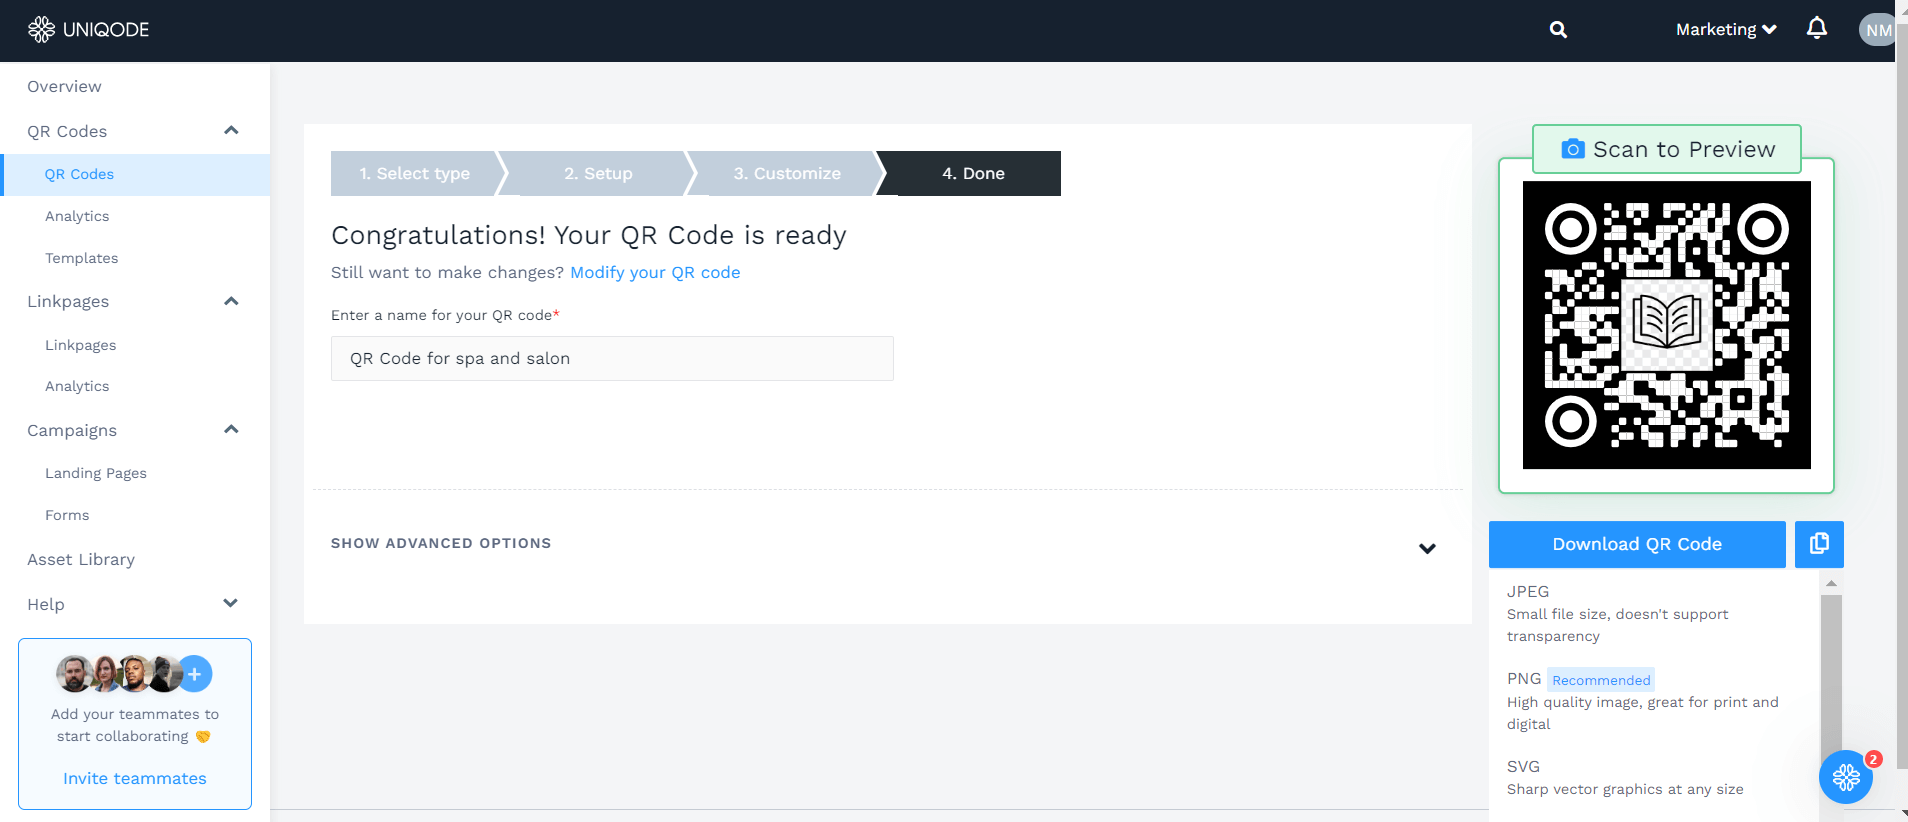Collapse the Campaigns sidebar section

(231, 430)
